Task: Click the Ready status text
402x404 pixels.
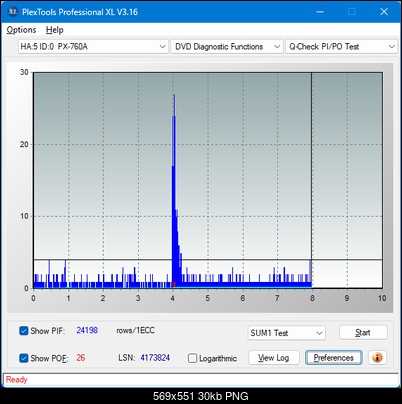Action: coord(17,379)
